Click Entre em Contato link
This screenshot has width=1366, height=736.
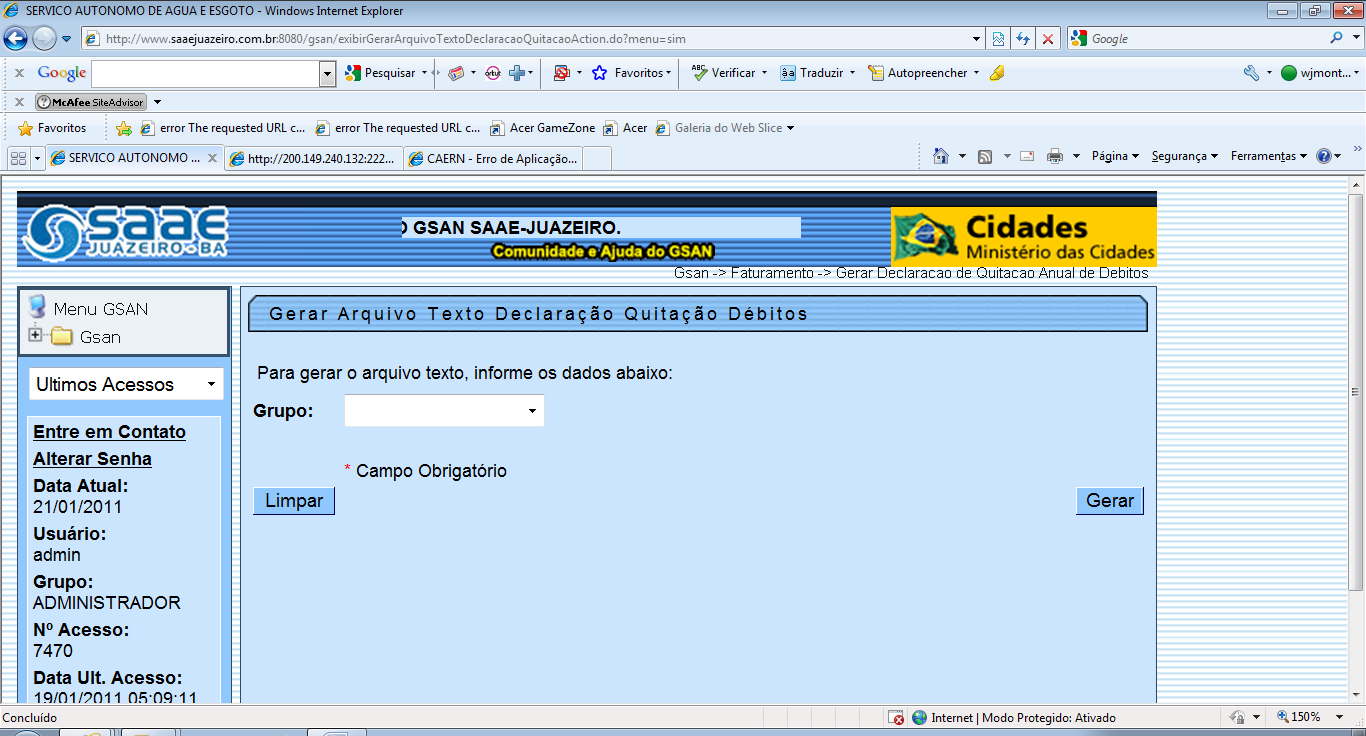[109, 432]
